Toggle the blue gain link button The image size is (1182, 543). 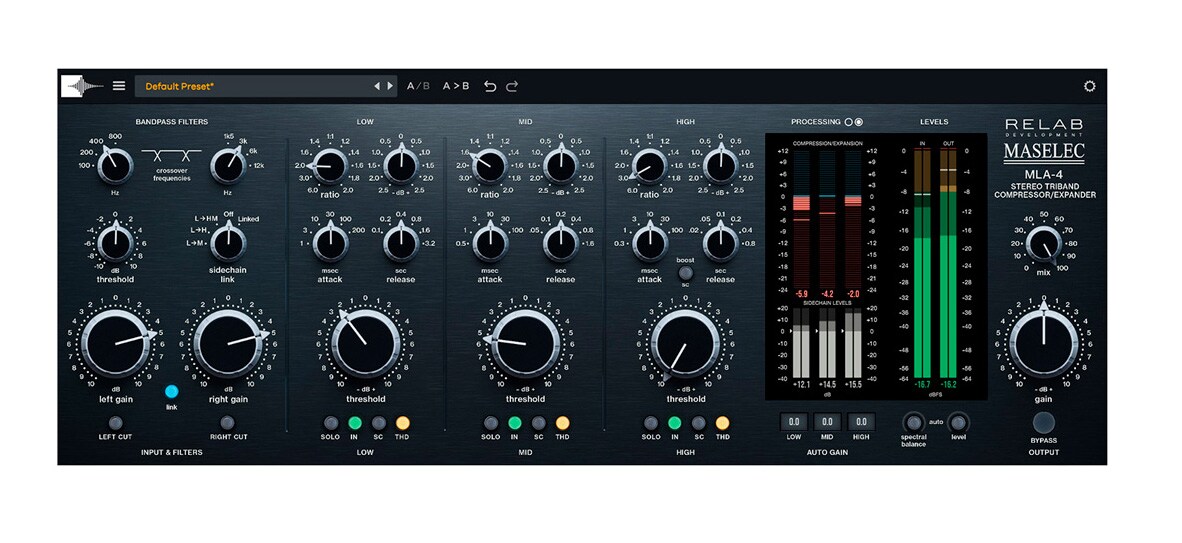[x=171, y=391]
